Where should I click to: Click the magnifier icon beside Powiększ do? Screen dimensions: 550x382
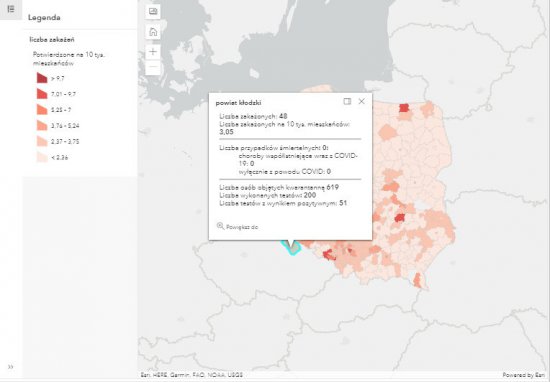click(x=220, y=226)
